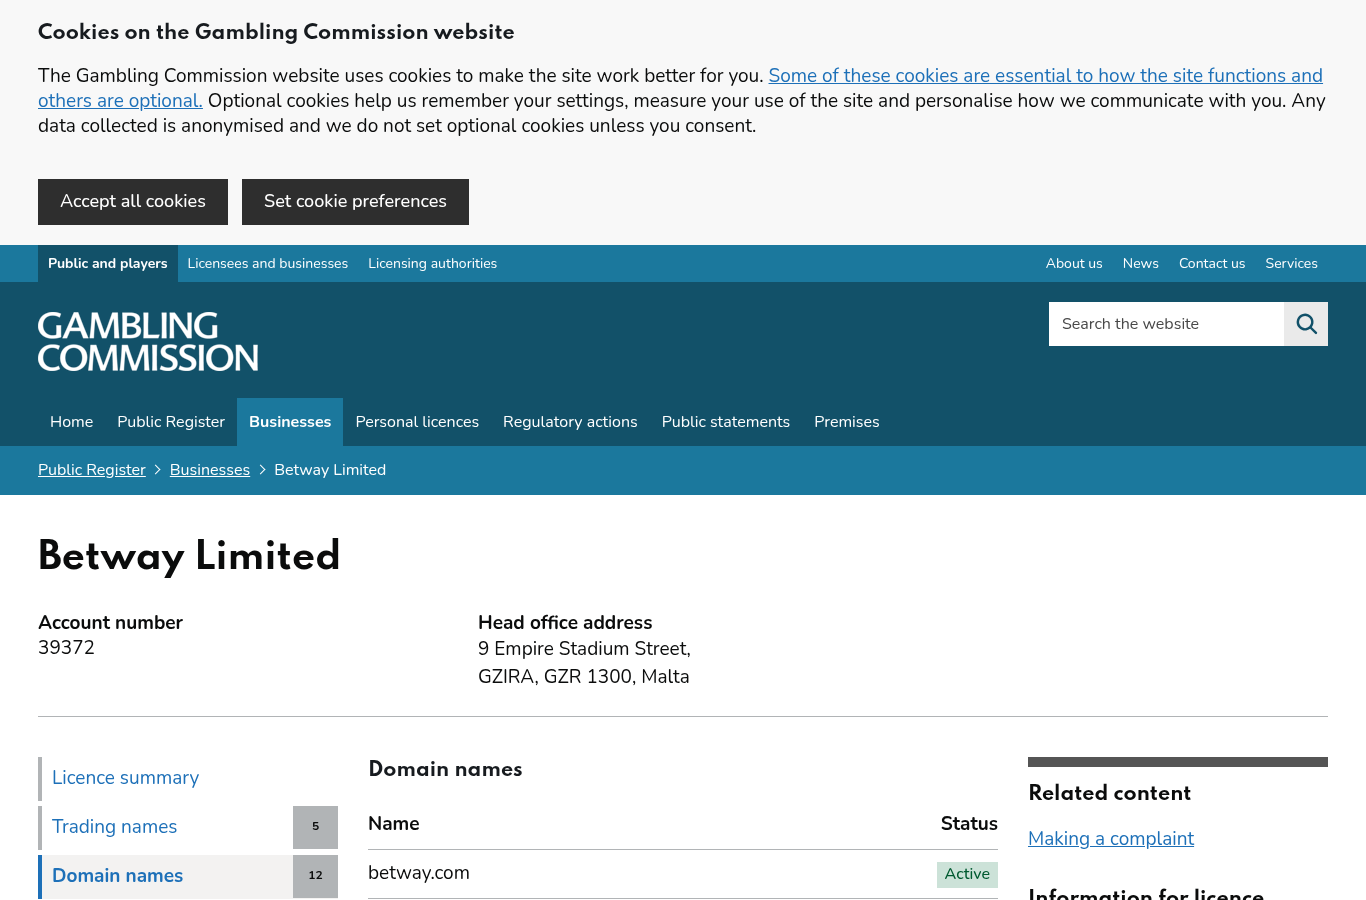
Task: Click the Betway Limited page heading
Action: point(189,557)
